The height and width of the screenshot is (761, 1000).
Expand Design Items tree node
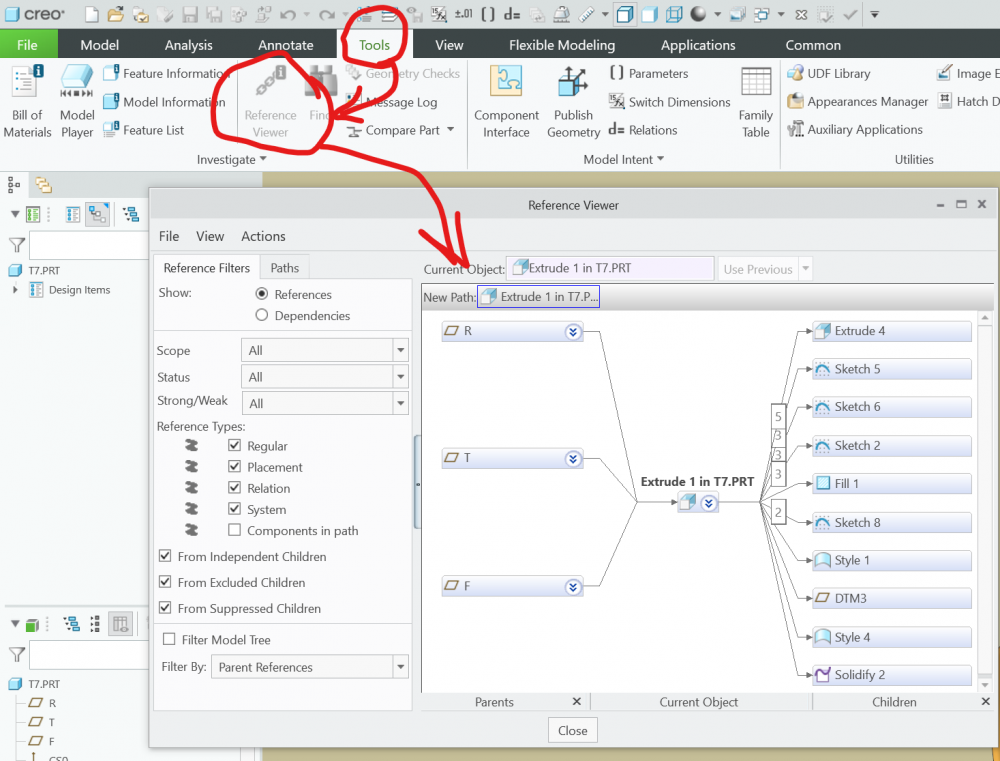[x=15, y=290]
